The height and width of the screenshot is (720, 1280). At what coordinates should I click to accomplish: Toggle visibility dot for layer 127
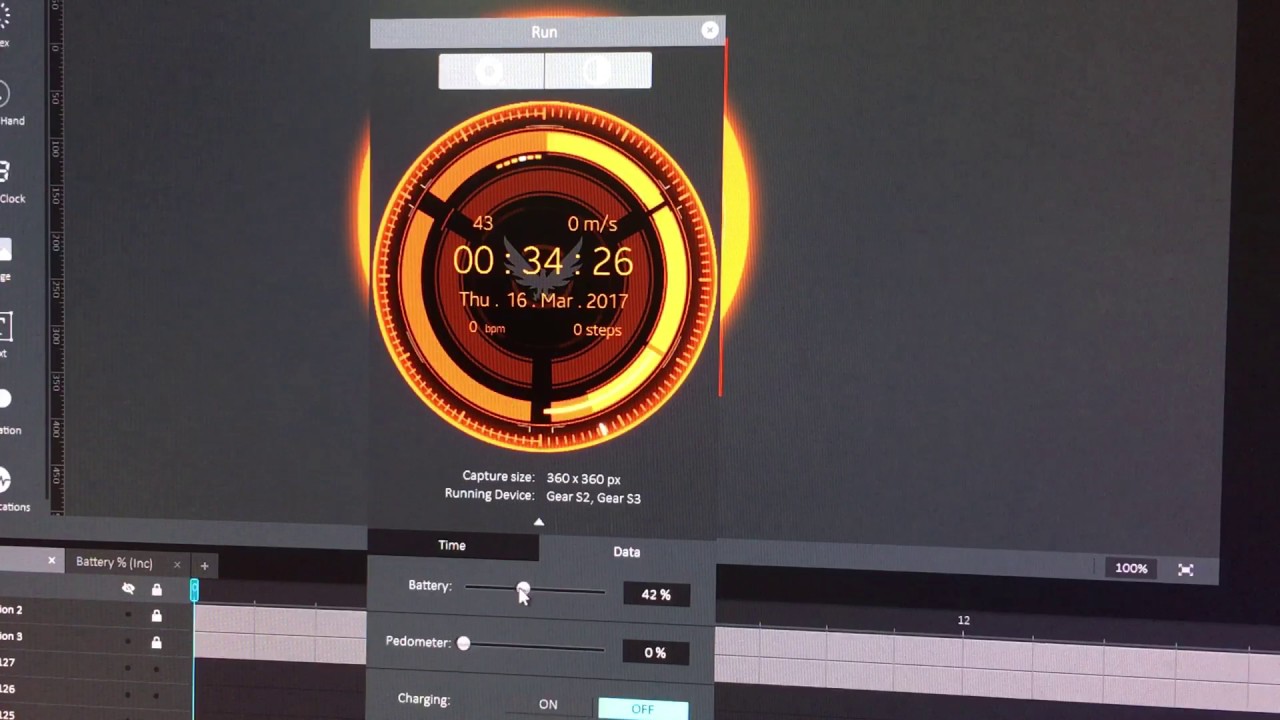pos(127,669)
